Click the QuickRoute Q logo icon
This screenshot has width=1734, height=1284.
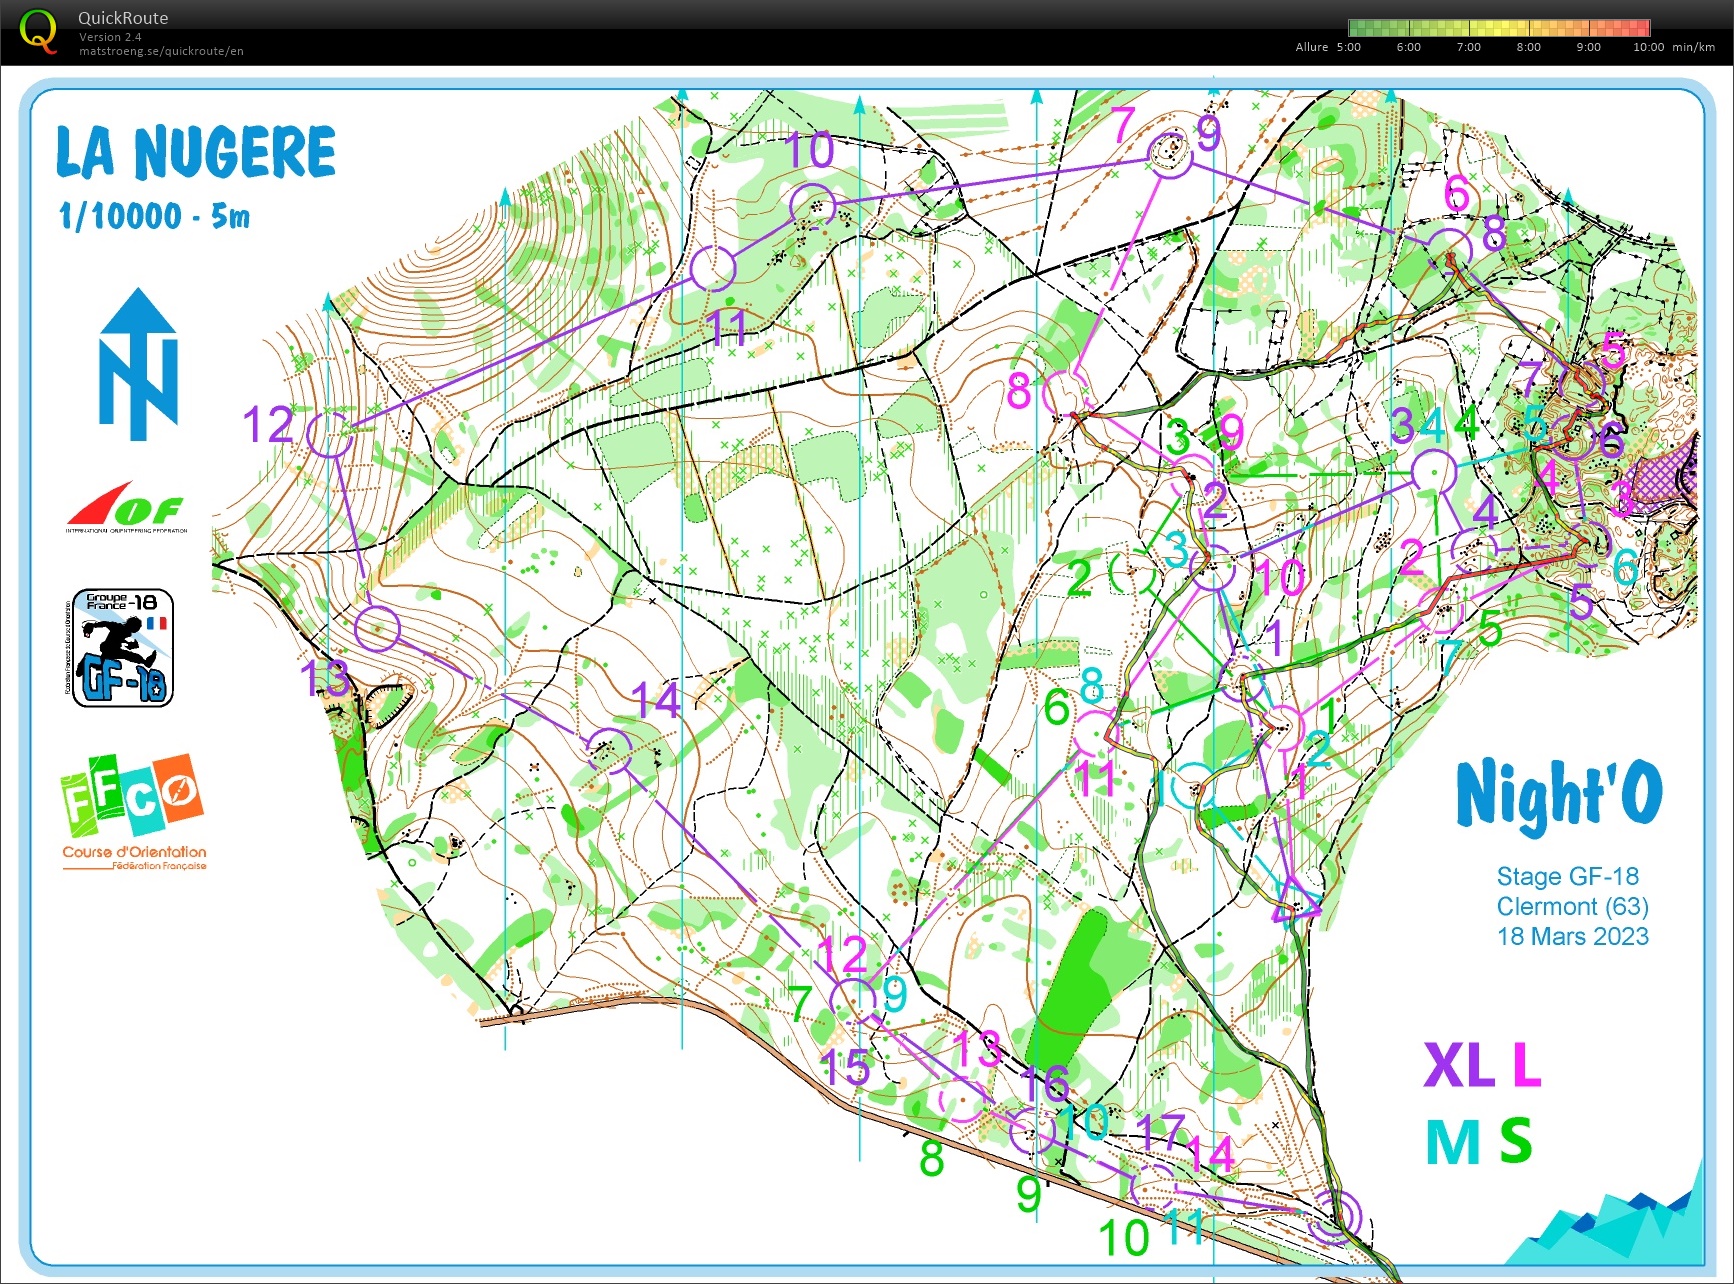[x=39, y=31]
